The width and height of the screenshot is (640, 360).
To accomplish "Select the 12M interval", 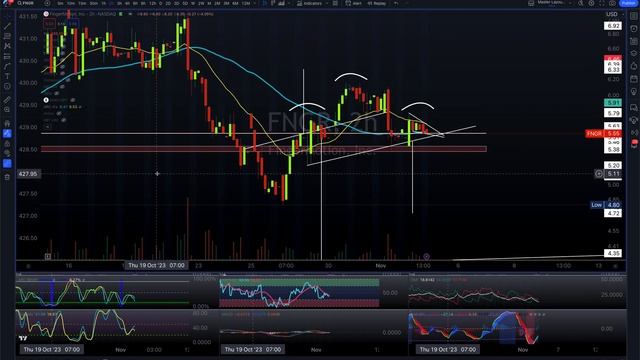I will pos(245,3).
